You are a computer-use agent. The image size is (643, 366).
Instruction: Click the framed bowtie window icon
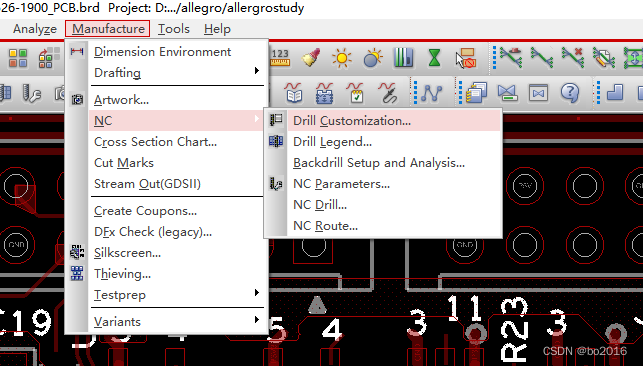point(538,93)
